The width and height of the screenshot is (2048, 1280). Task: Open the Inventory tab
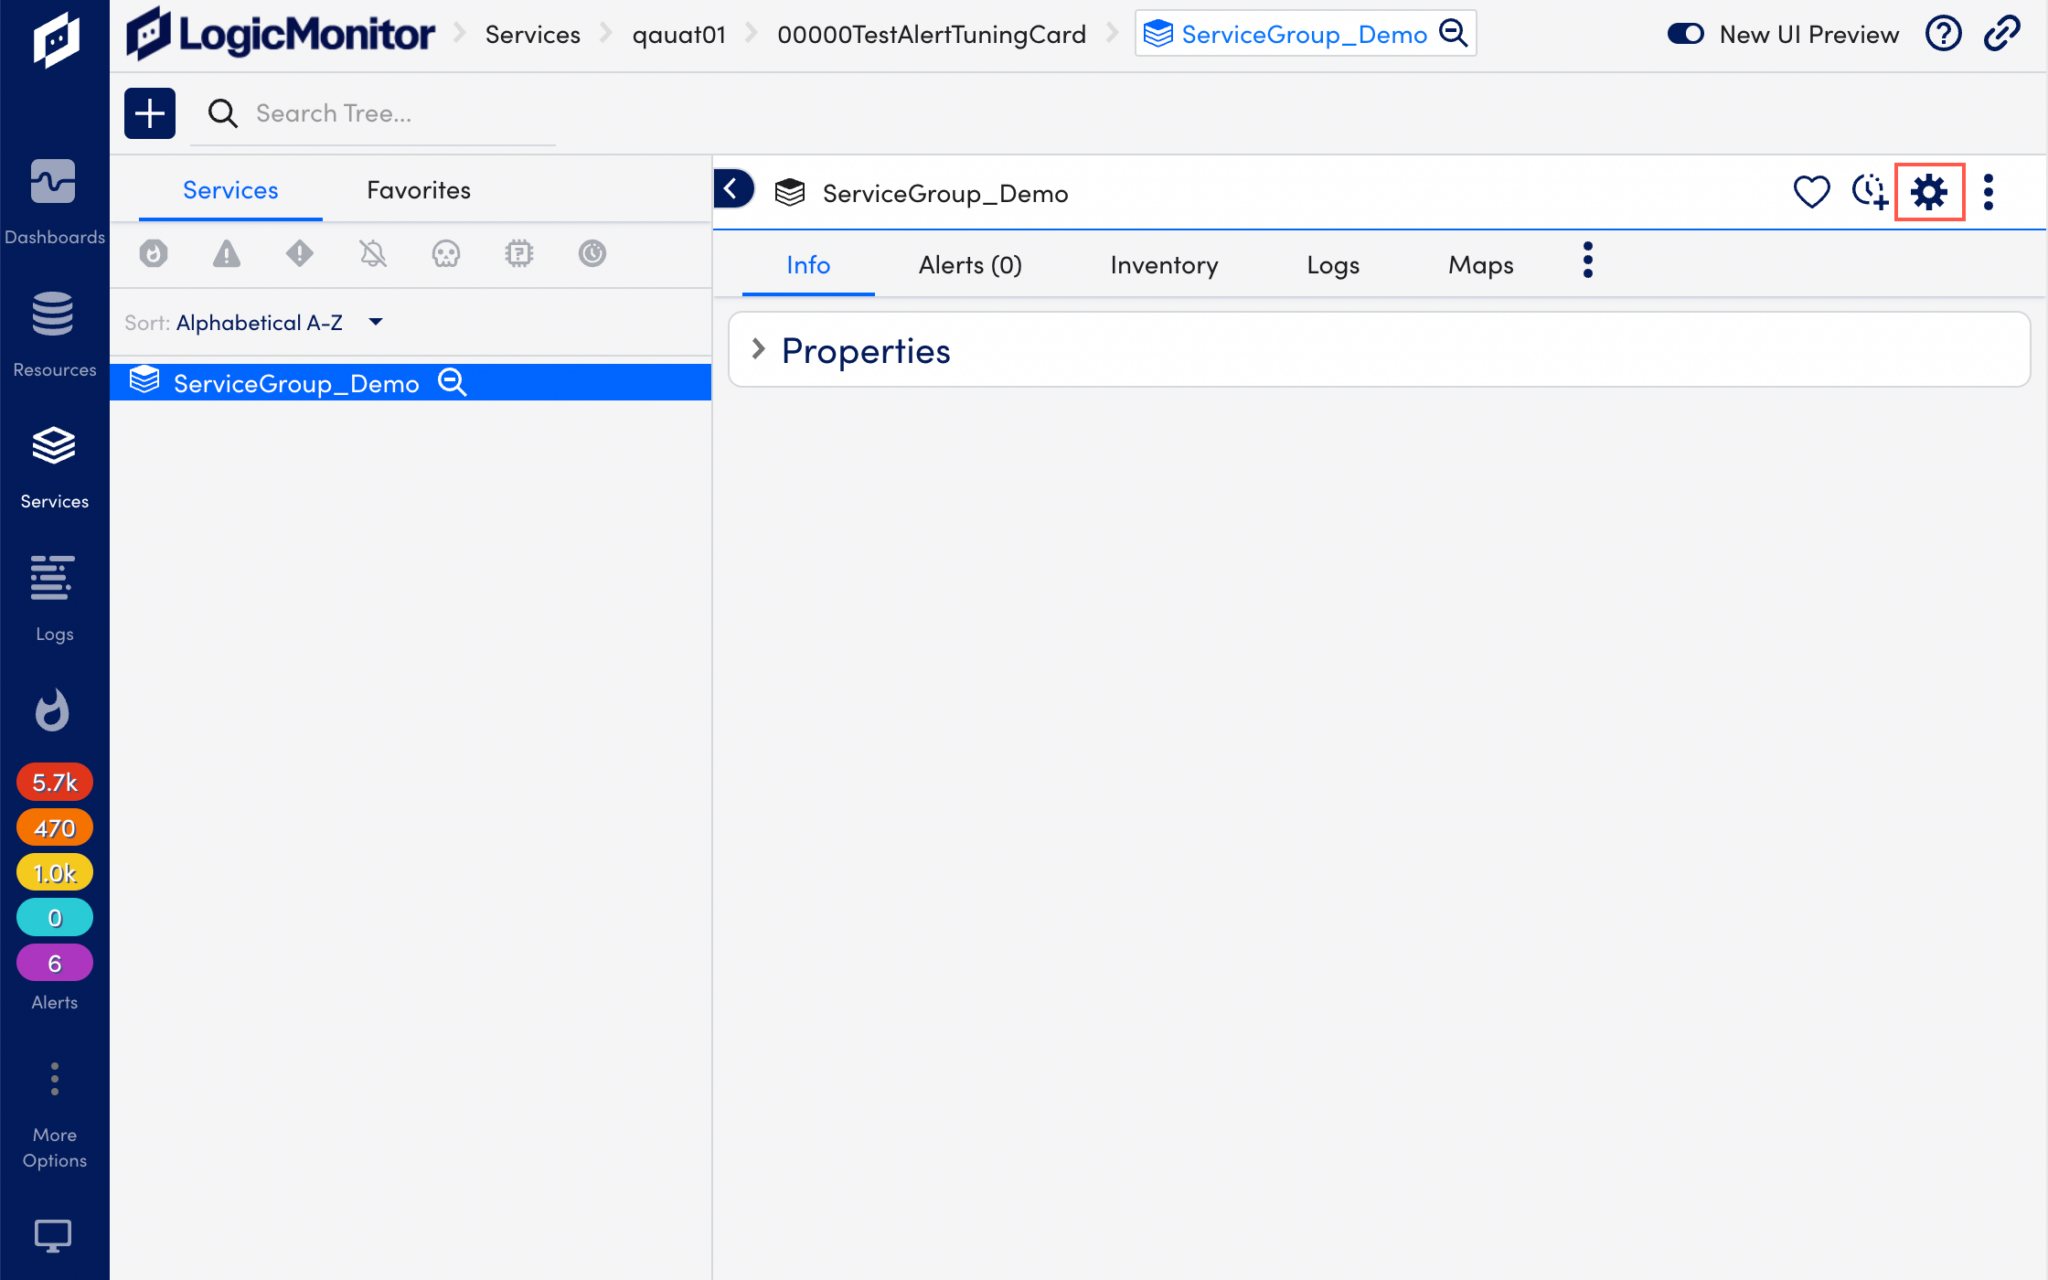pyautogui.click(x=1163, y=265)
